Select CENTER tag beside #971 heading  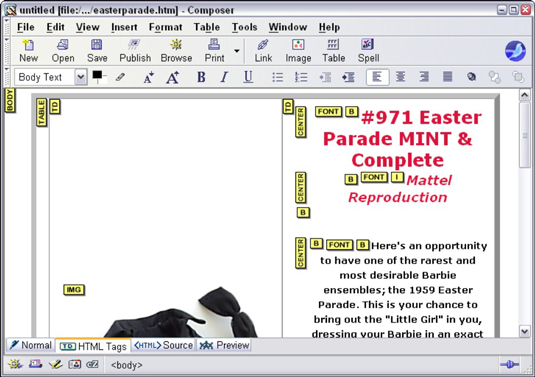point(300,122)
